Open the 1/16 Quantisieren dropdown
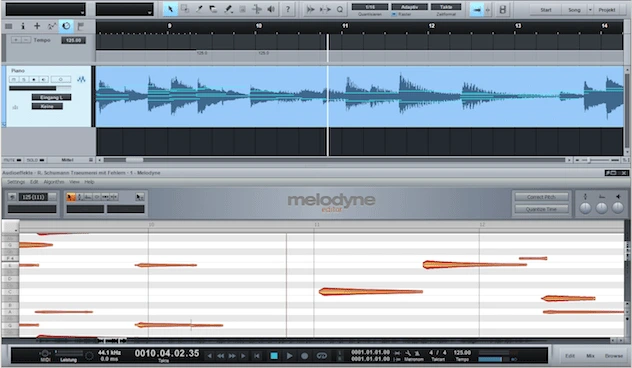The image size is (632, 368). click(370, 7)
